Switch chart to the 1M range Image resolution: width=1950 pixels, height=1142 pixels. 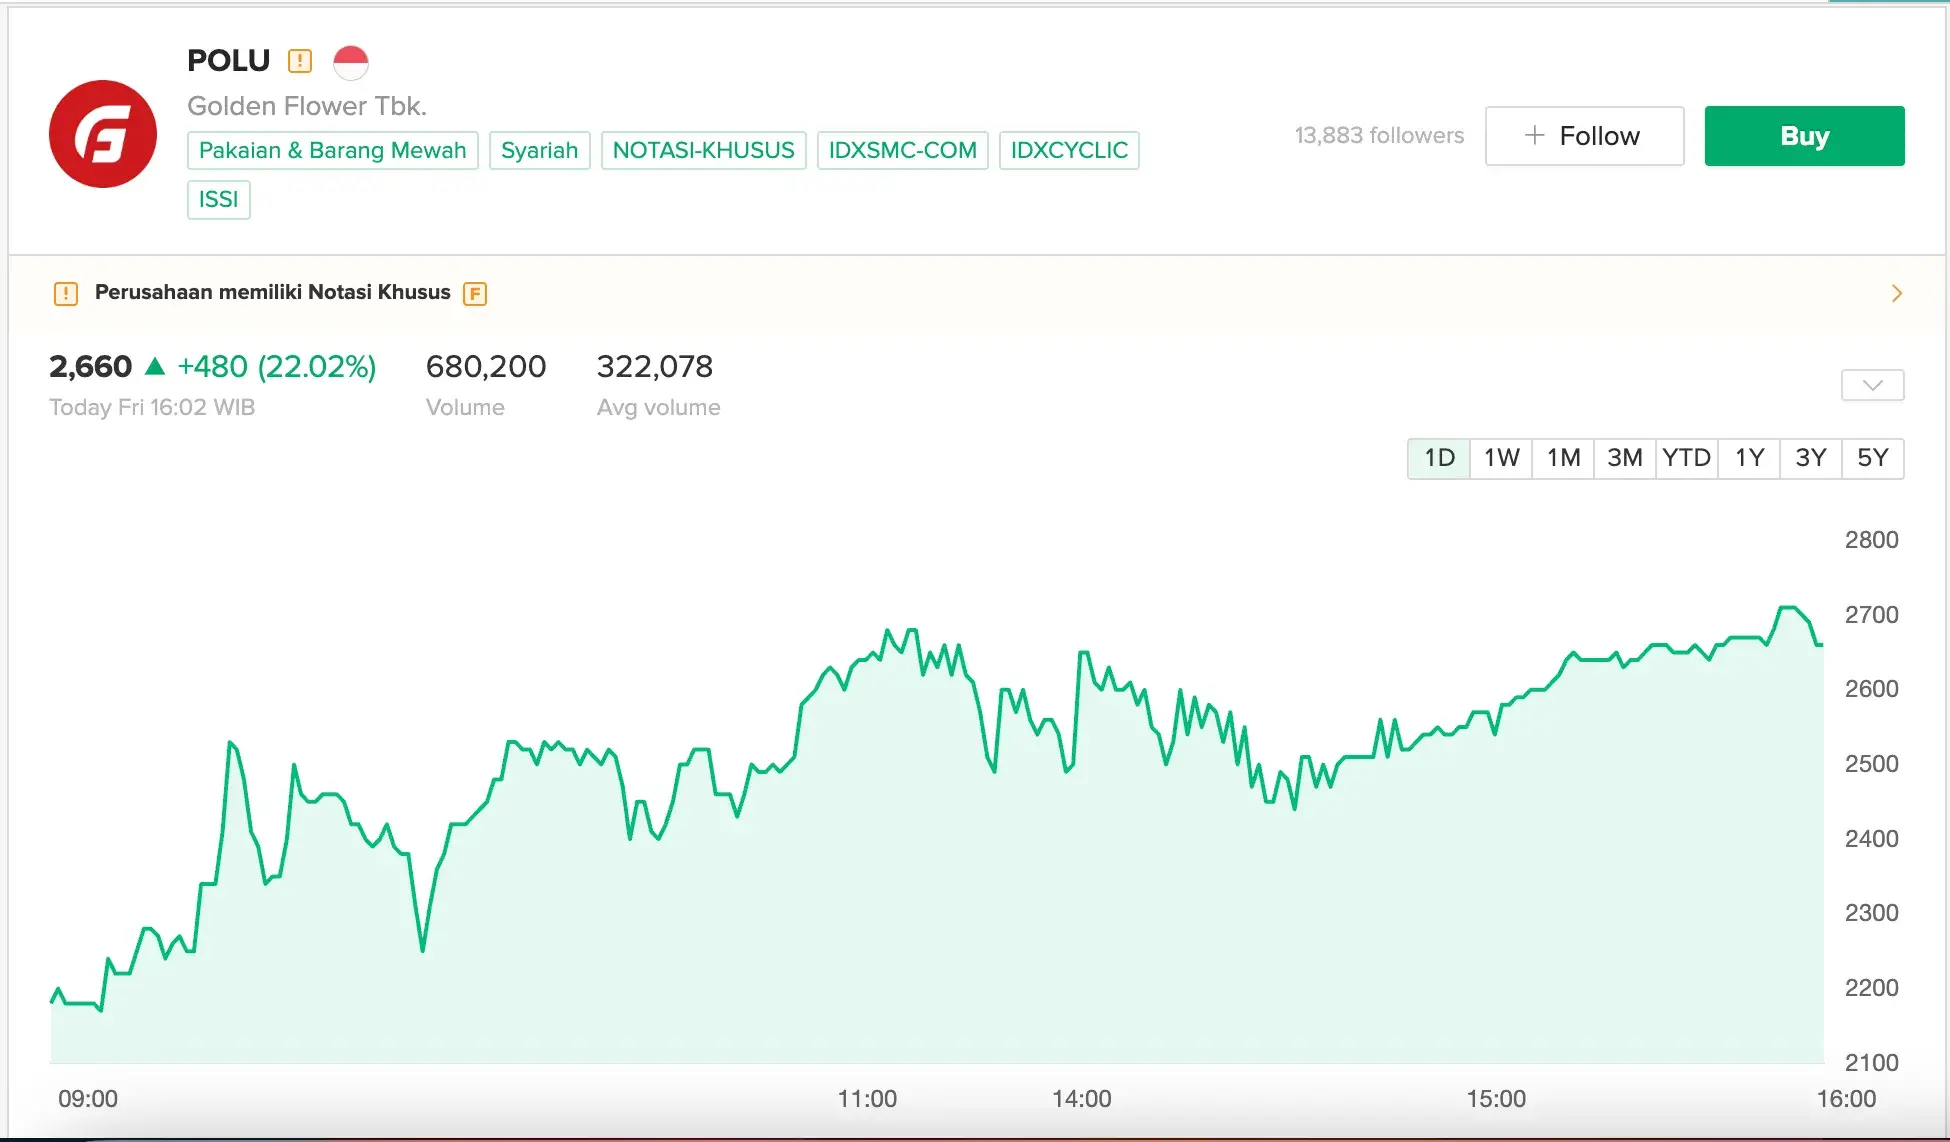tap(1563, 458)
